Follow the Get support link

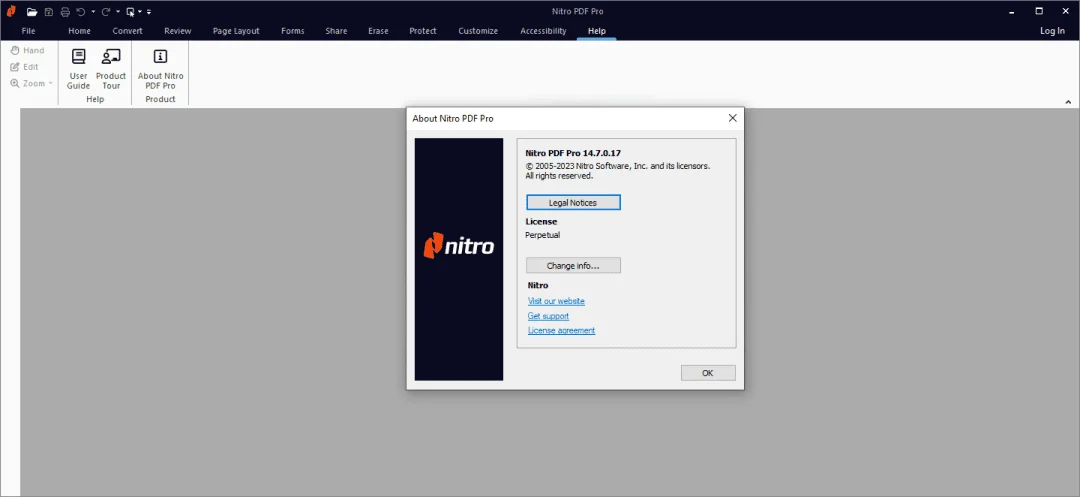pos(548,316)
